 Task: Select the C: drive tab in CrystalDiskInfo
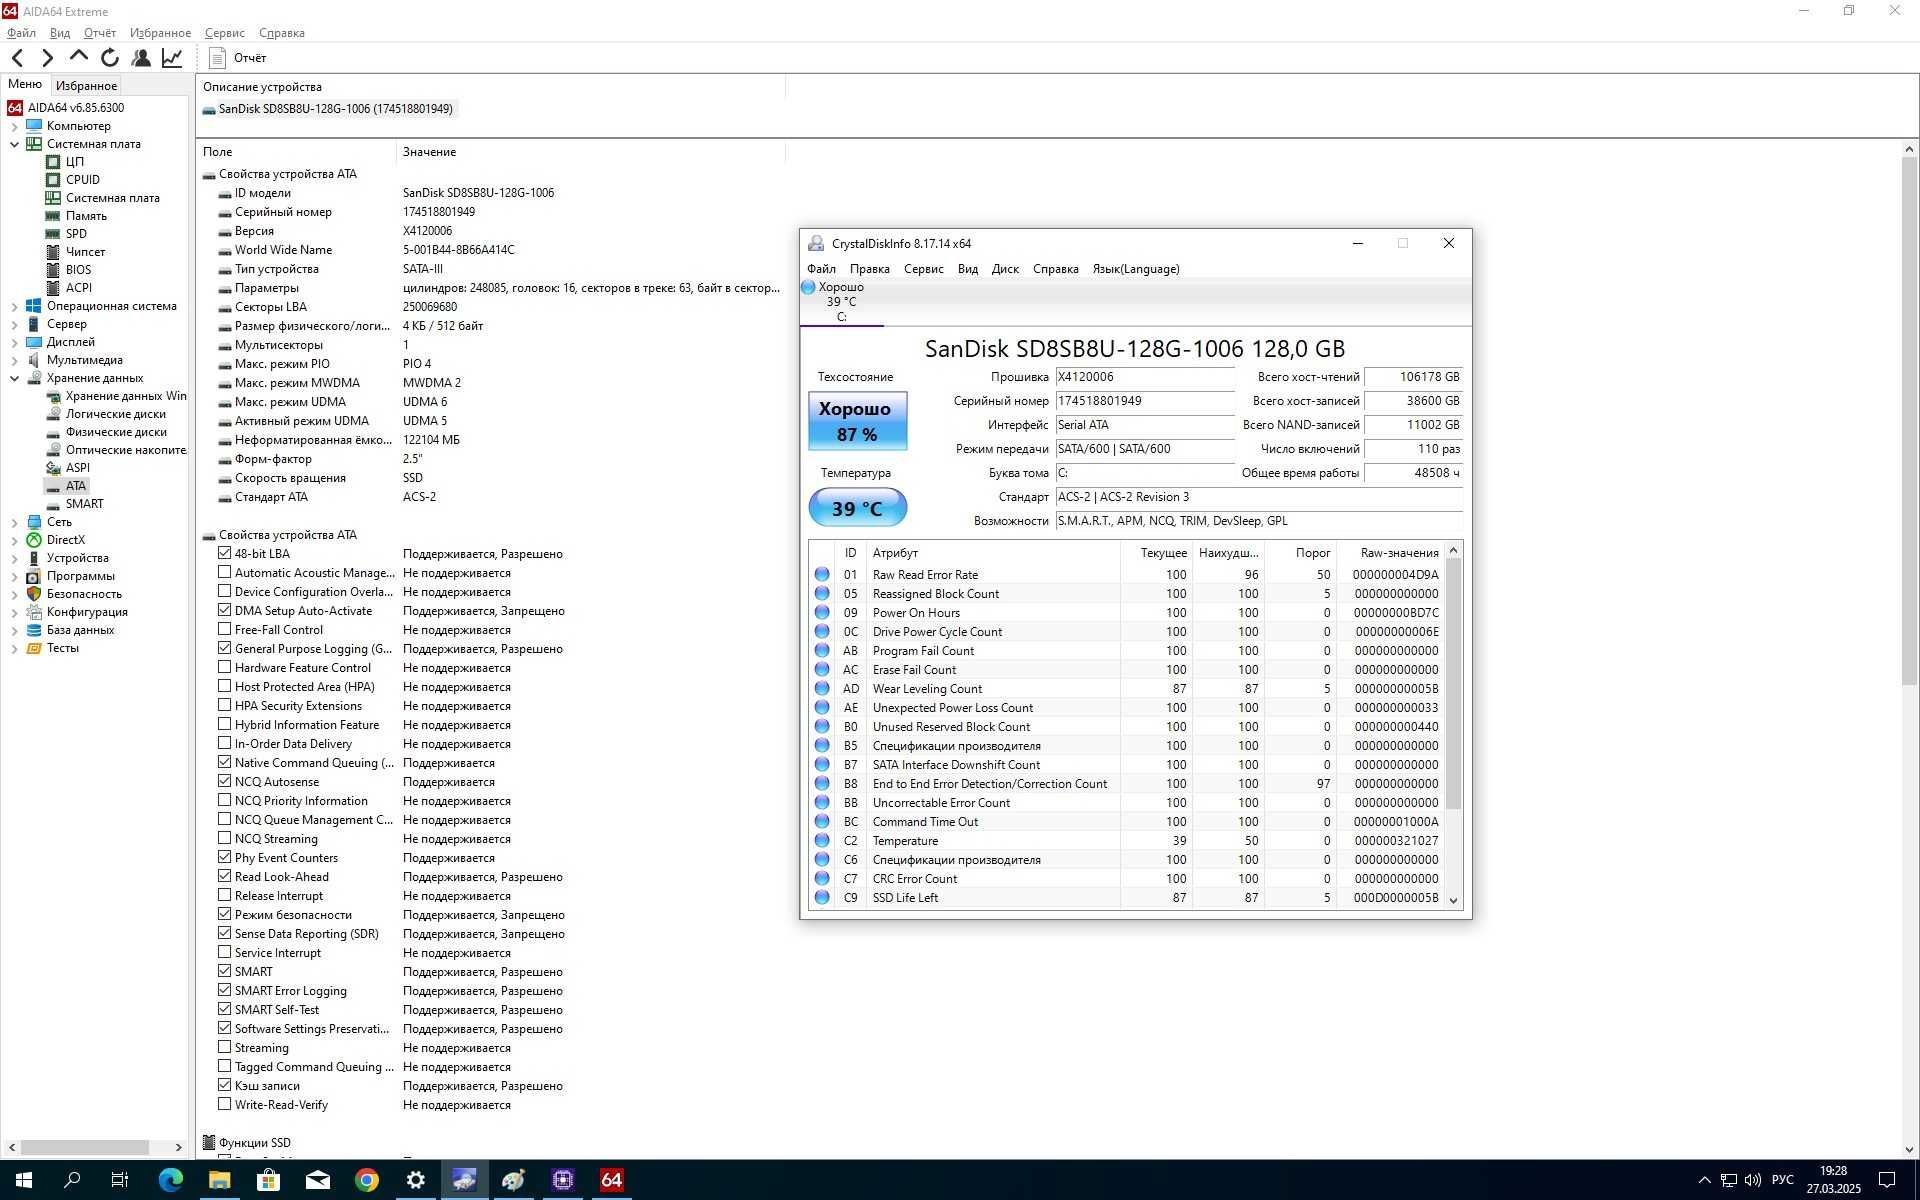click(841, 302)
